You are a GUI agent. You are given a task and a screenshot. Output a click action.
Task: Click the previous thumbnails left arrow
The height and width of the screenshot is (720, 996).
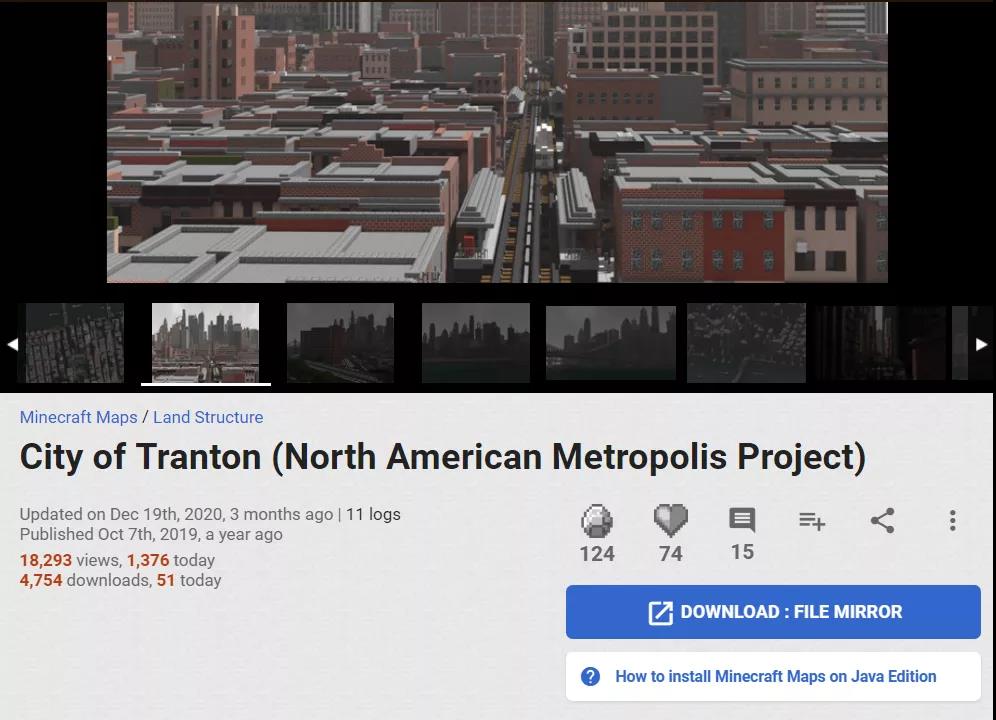(12, 344)
